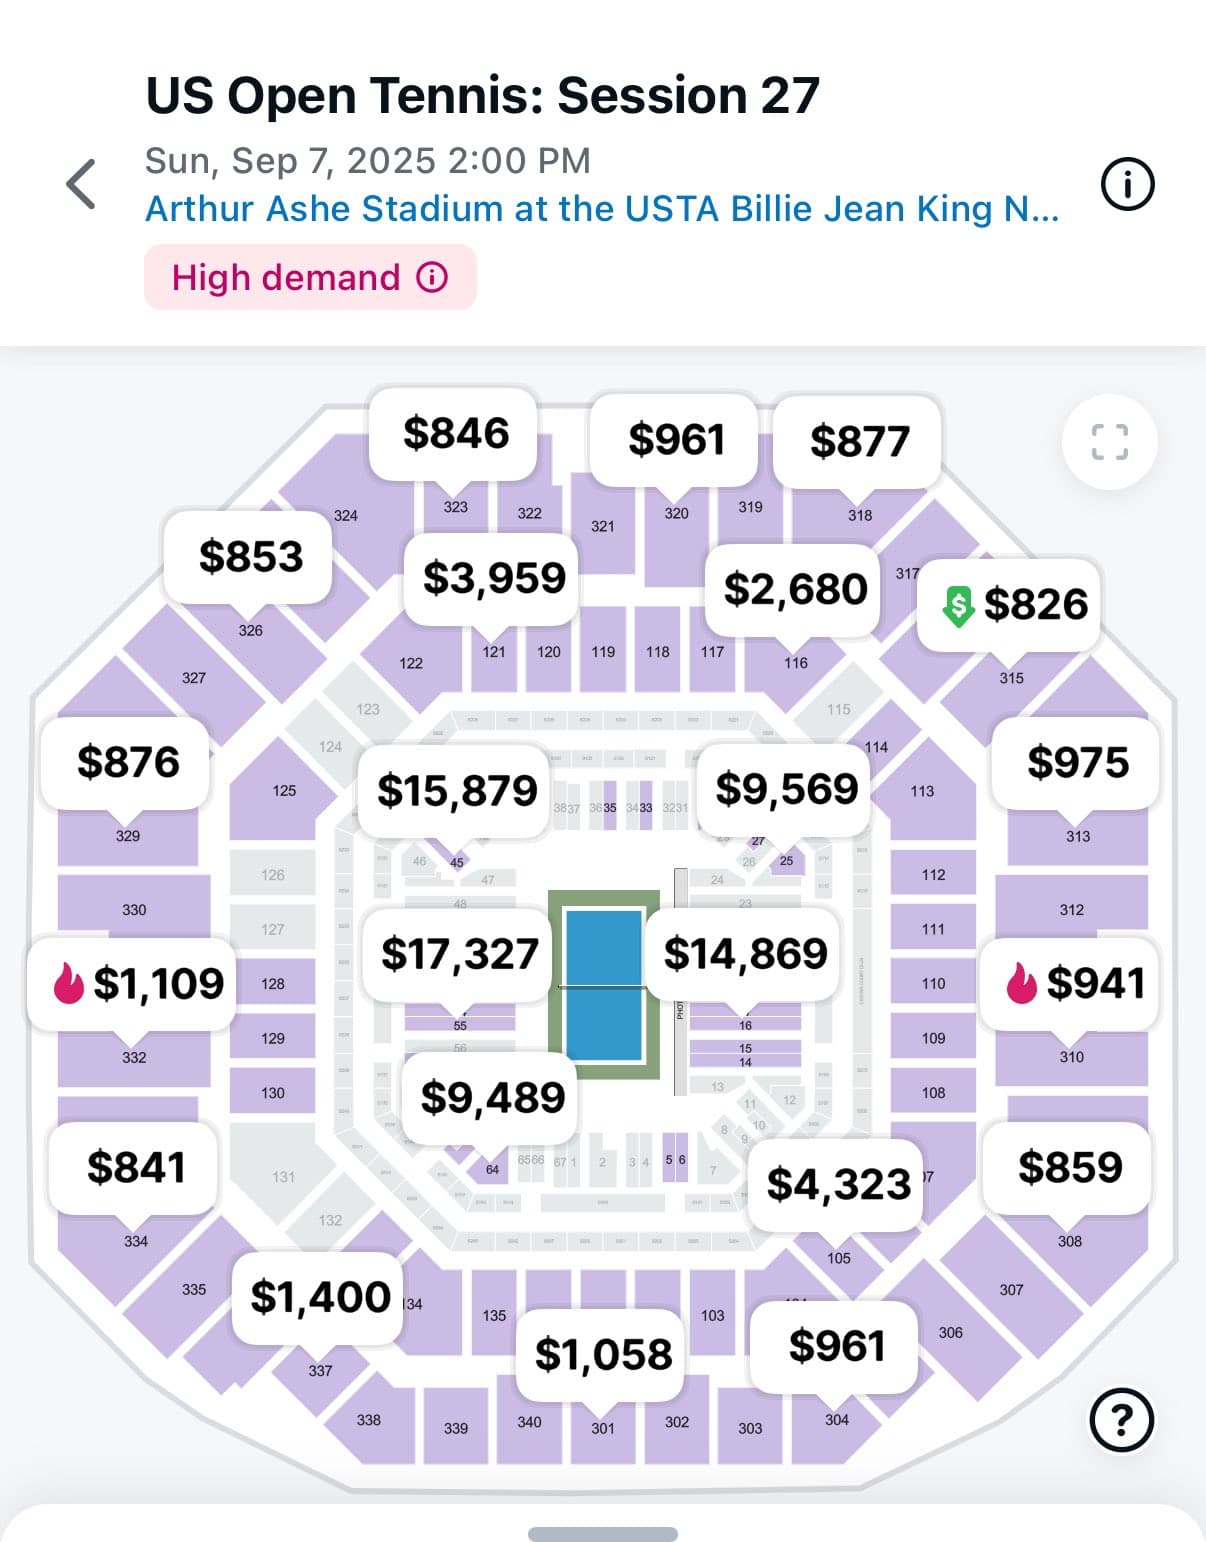The image size is (1206, 1542).
Task: Choose the $17,327 courtside price bubble
Action: [x=459, y=954]
